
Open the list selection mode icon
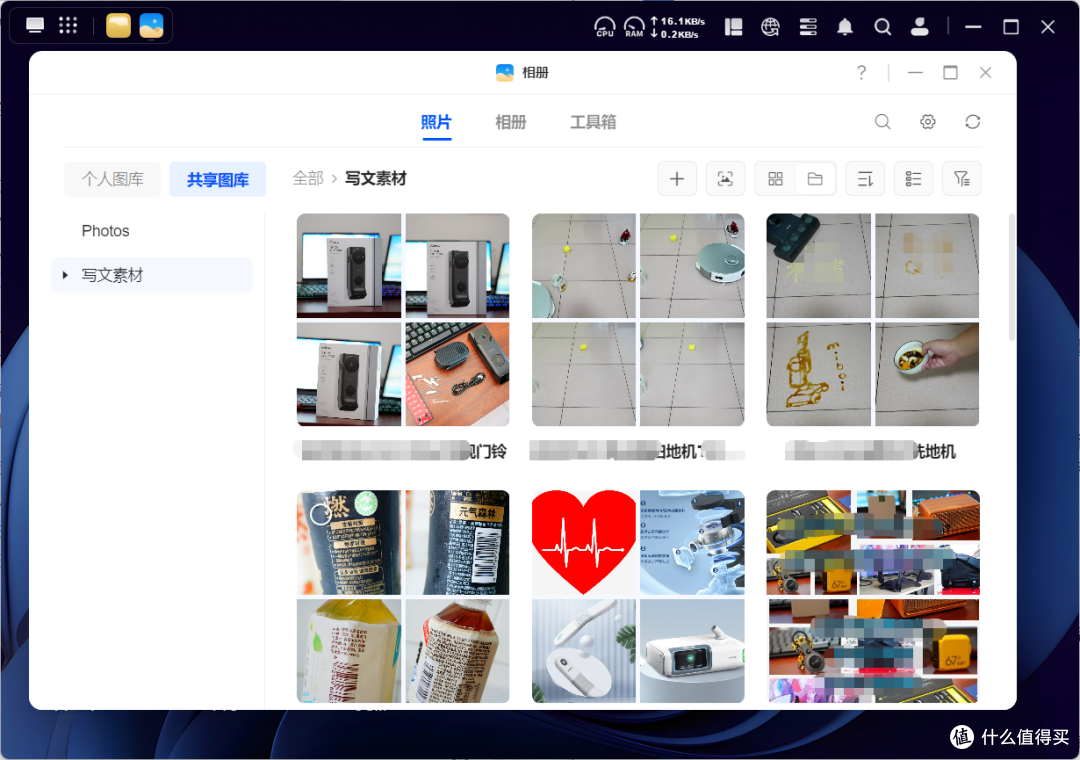pos(913,179)
